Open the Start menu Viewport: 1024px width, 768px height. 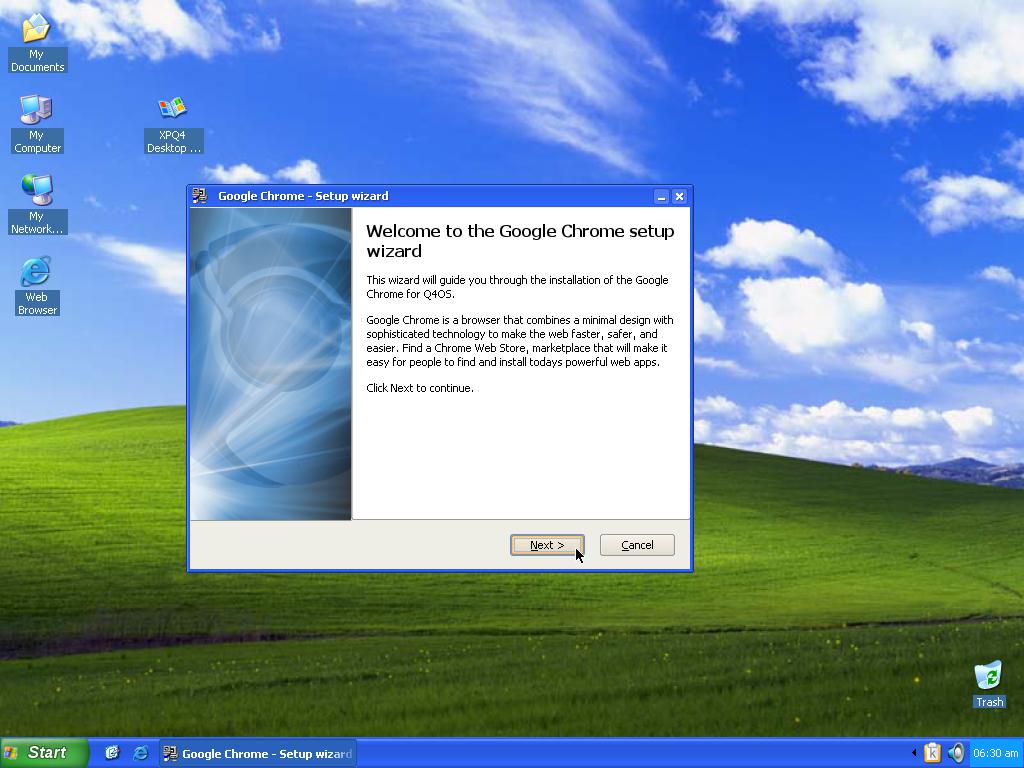[x=43, y=753]
